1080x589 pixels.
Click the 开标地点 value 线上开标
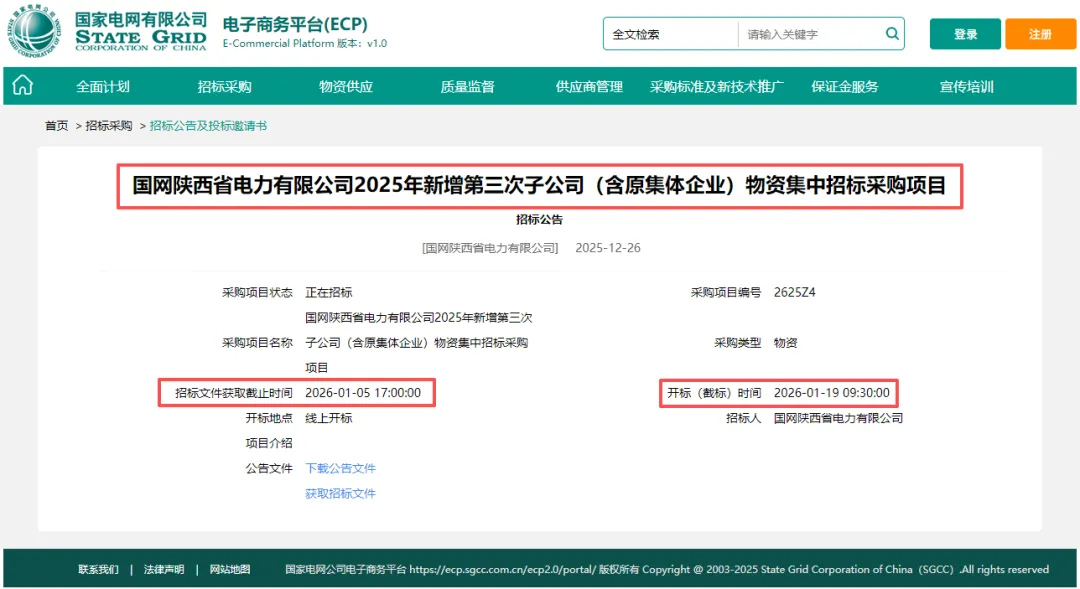[329, 418]
